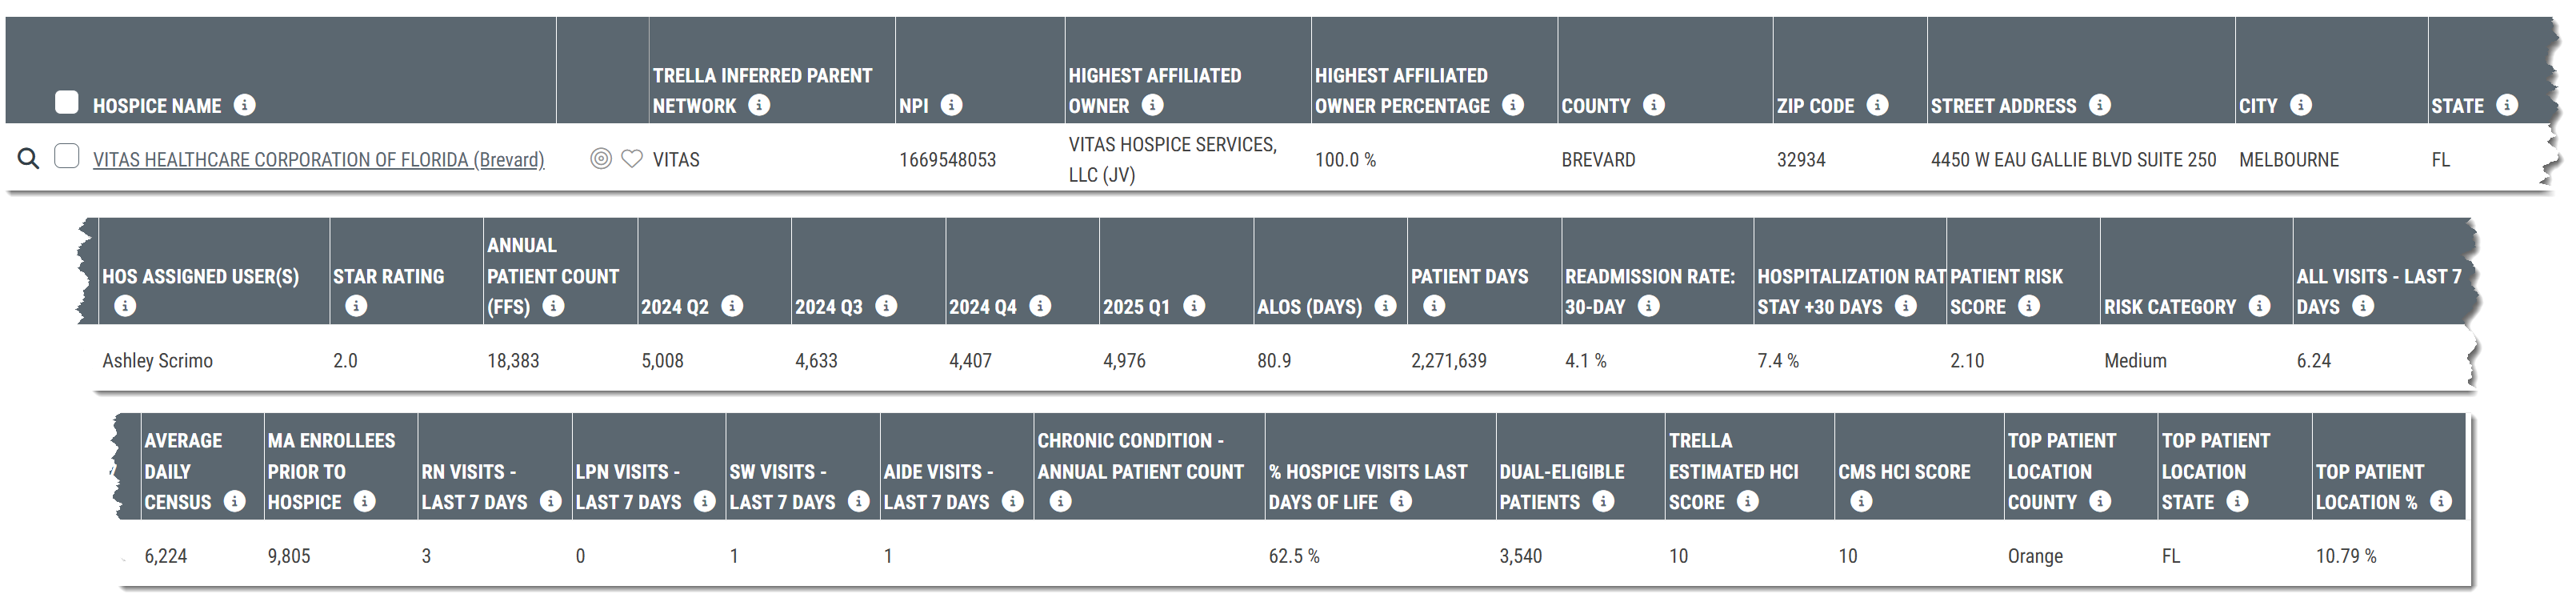
Task: Sort by 2024 Q3 column header
Action: click(x=828, y=307)
